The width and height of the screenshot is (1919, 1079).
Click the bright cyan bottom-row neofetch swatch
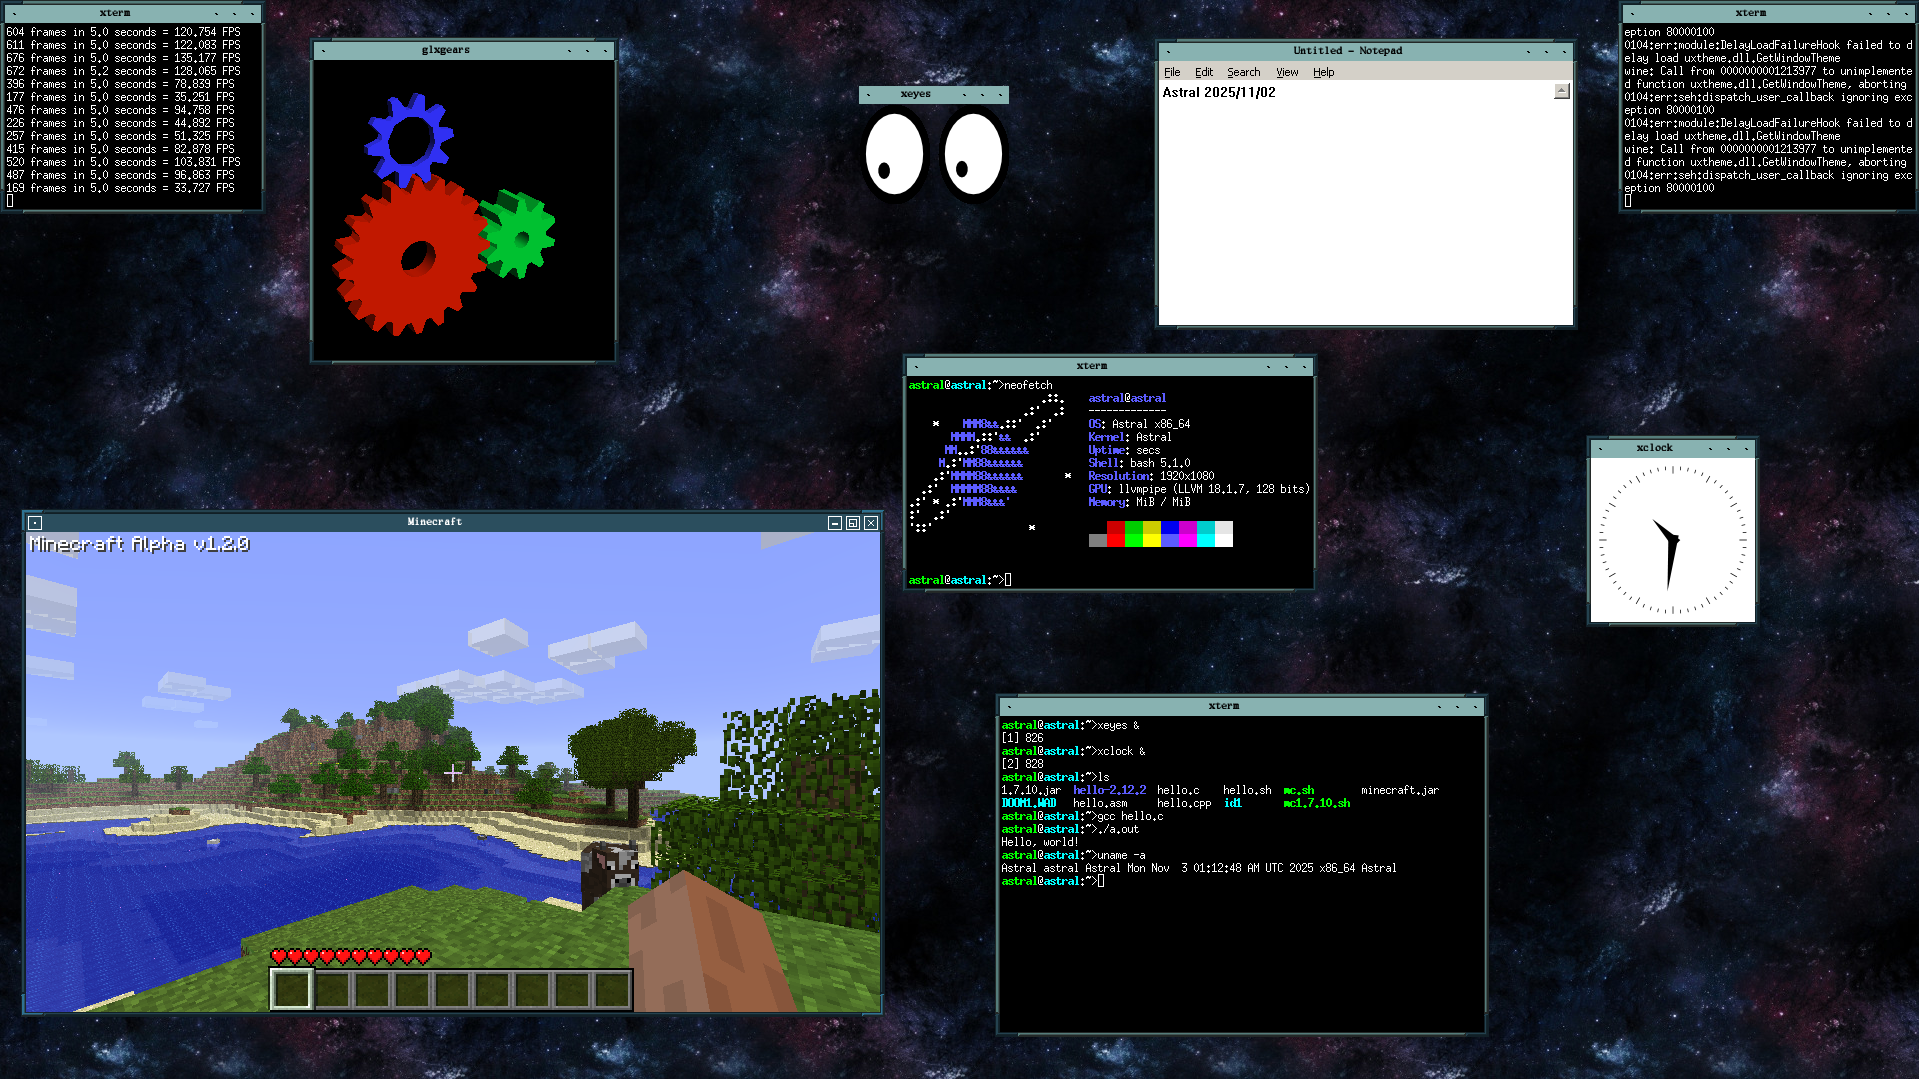pos(1206,540)
